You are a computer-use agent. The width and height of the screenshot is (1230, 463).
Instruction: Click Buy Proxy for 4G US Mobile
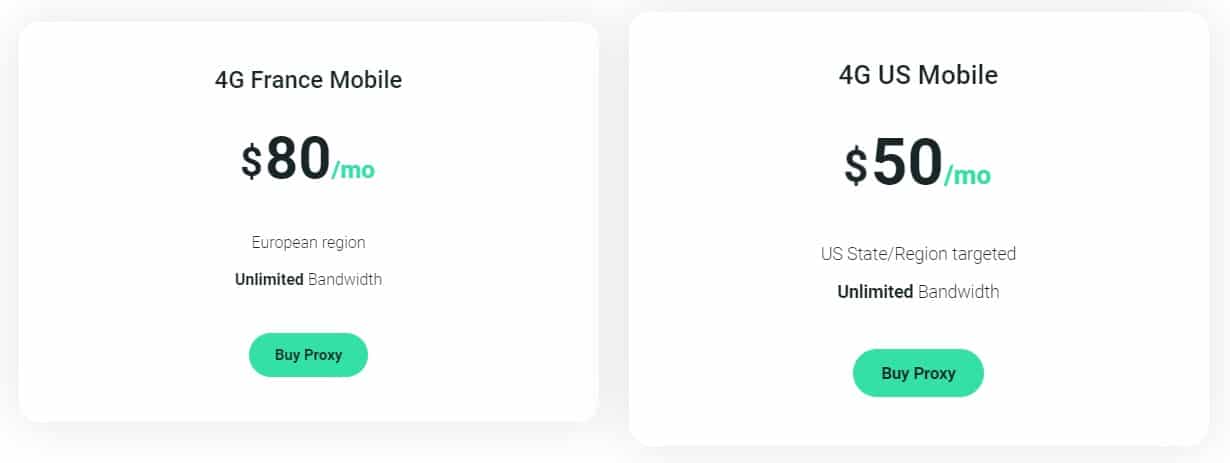coord(918,373)
